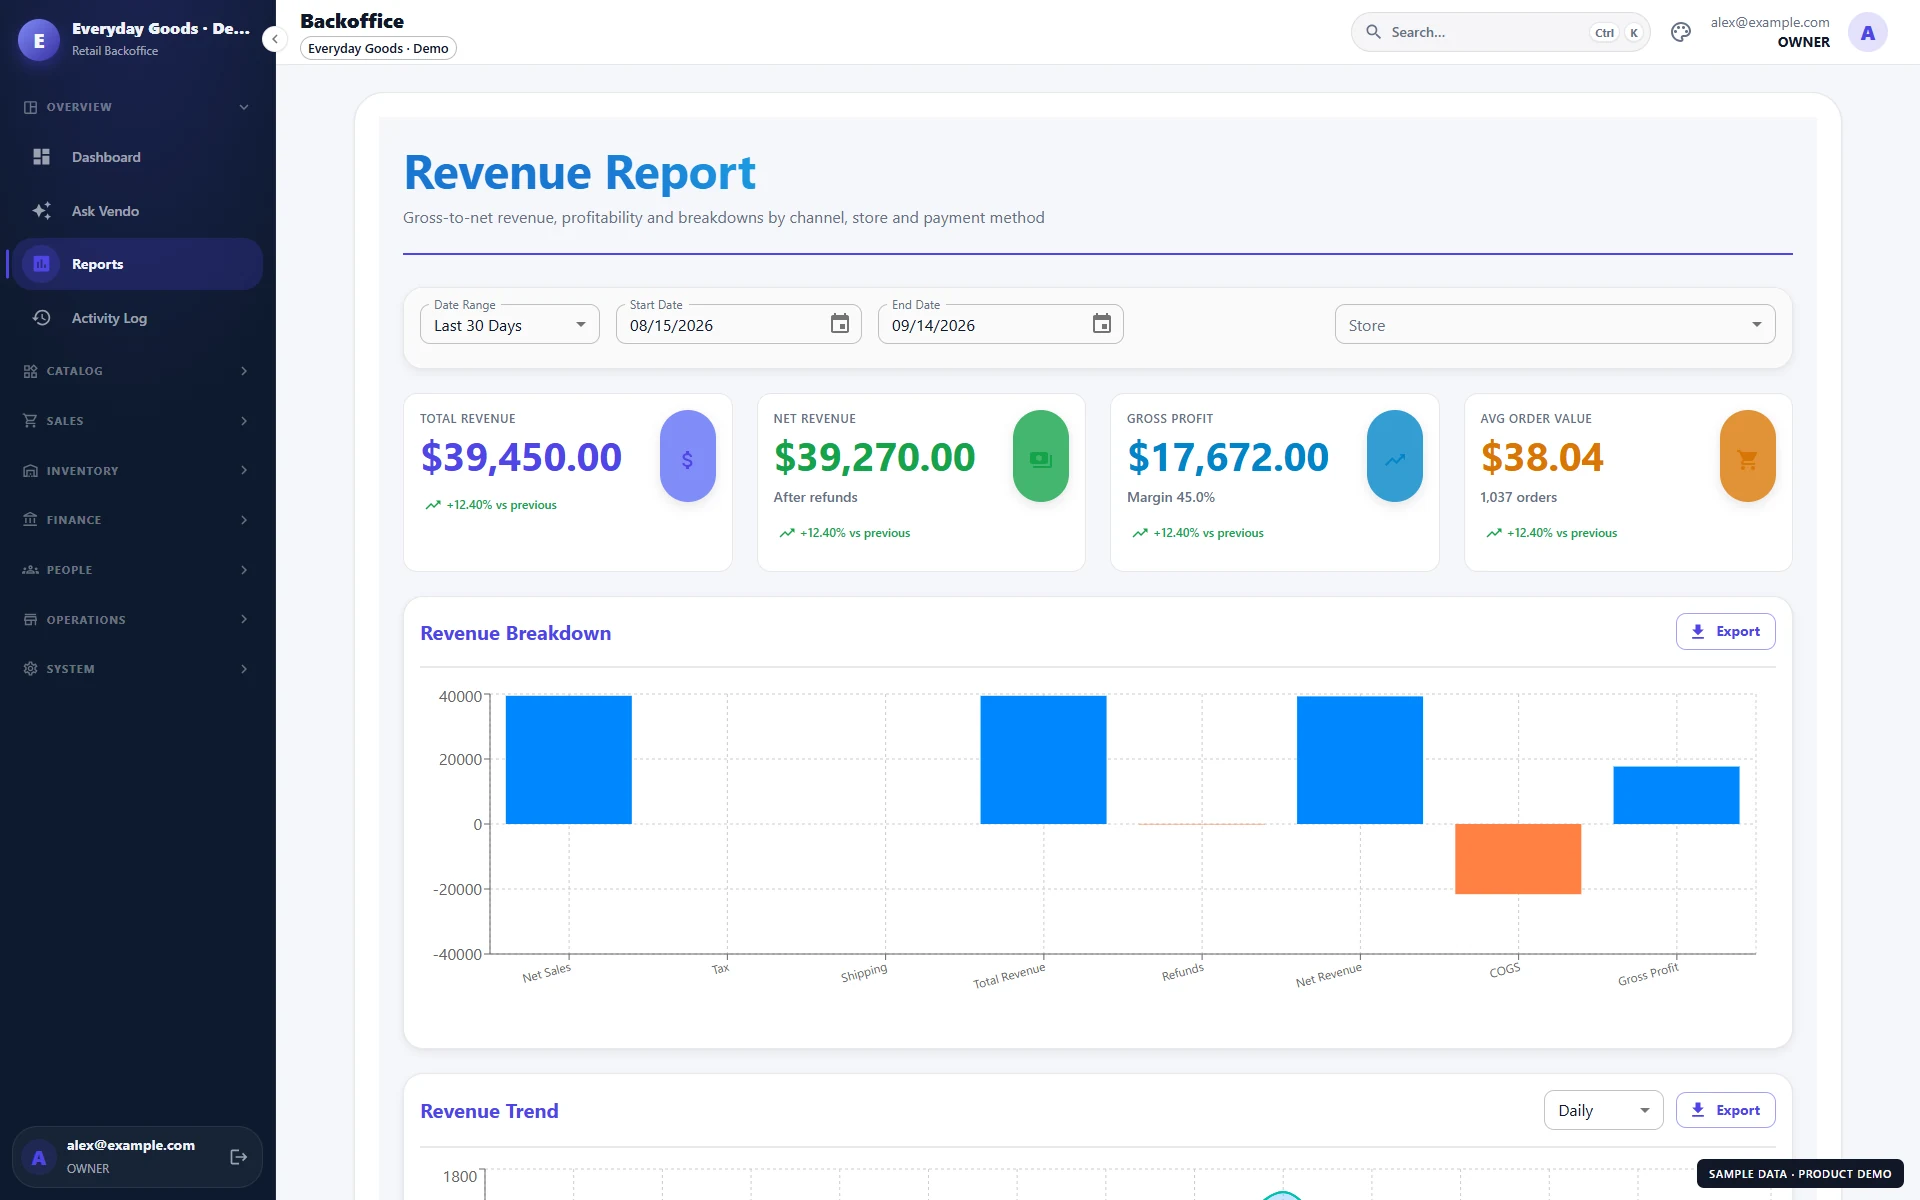Screen dimensions: 1920x1200
Task: Click the Ask Vendo sparkle icon
Action: pyautogui.click(x=41, y=211)
